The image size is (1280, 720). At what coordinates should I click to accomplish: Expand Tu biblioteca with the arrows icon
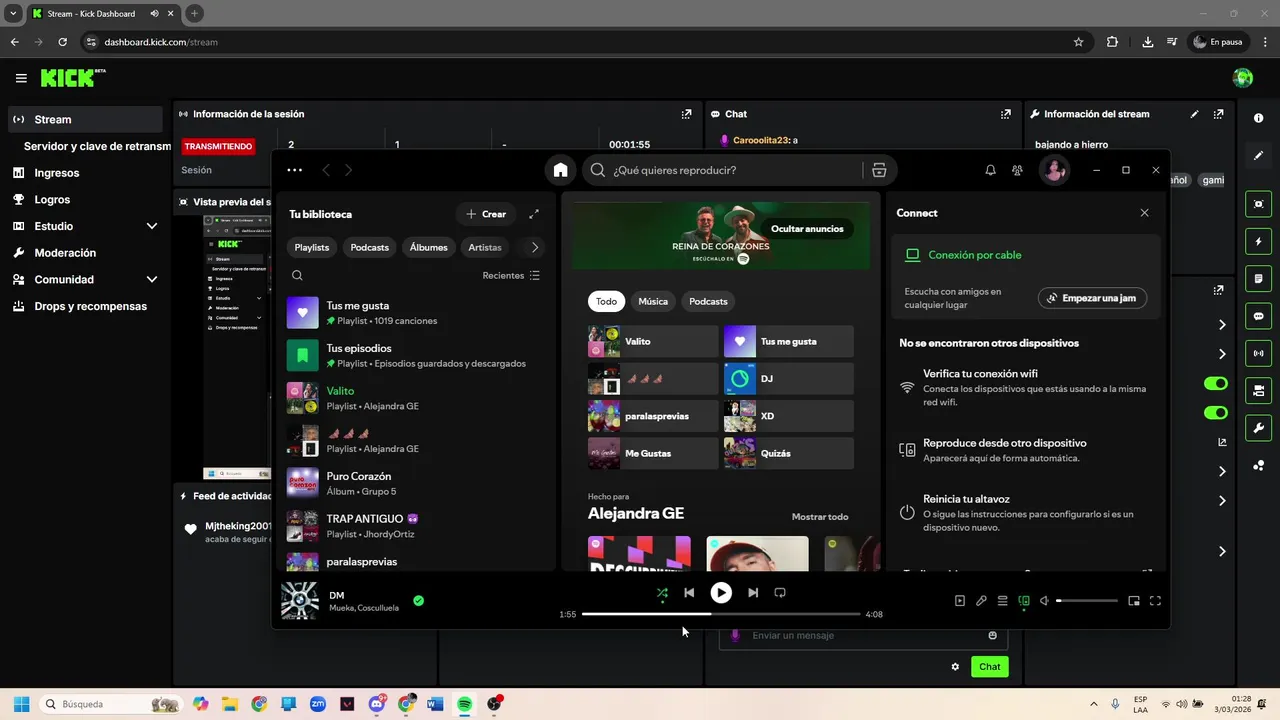click(x=534, y=214)
